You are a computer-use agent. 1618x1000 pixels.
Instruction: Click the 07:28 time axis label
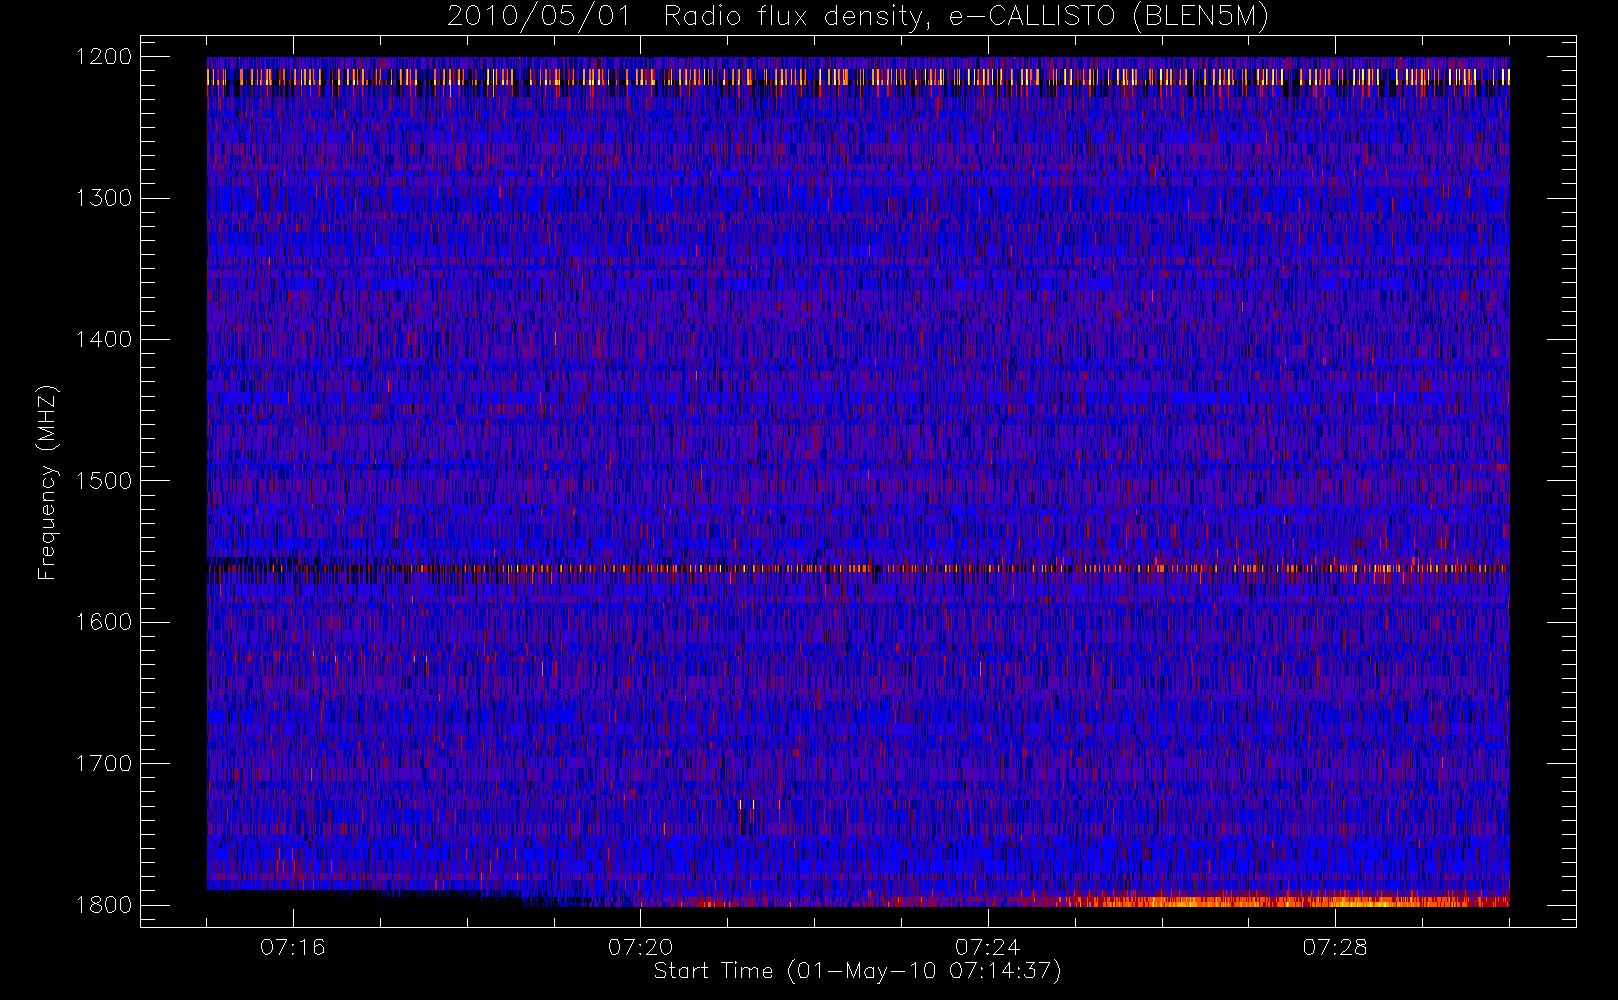(1334, 947)
